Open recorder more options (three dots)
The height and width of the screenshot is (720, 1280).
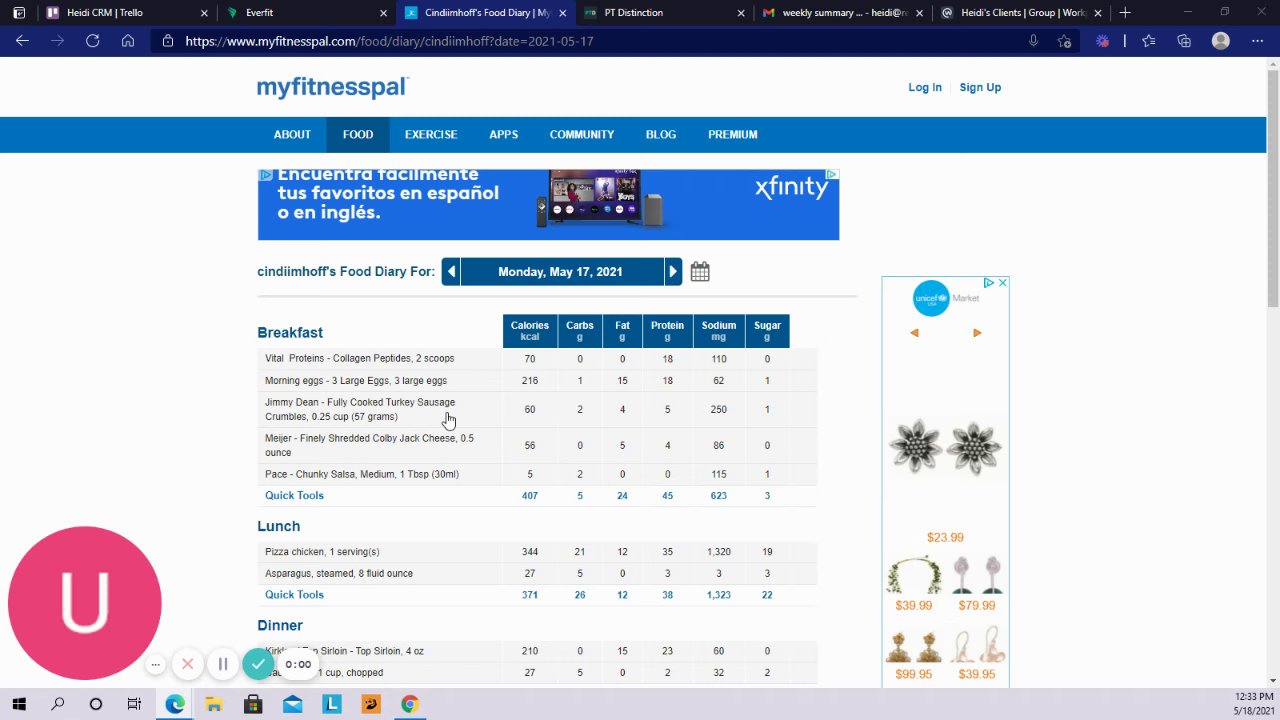155,664
